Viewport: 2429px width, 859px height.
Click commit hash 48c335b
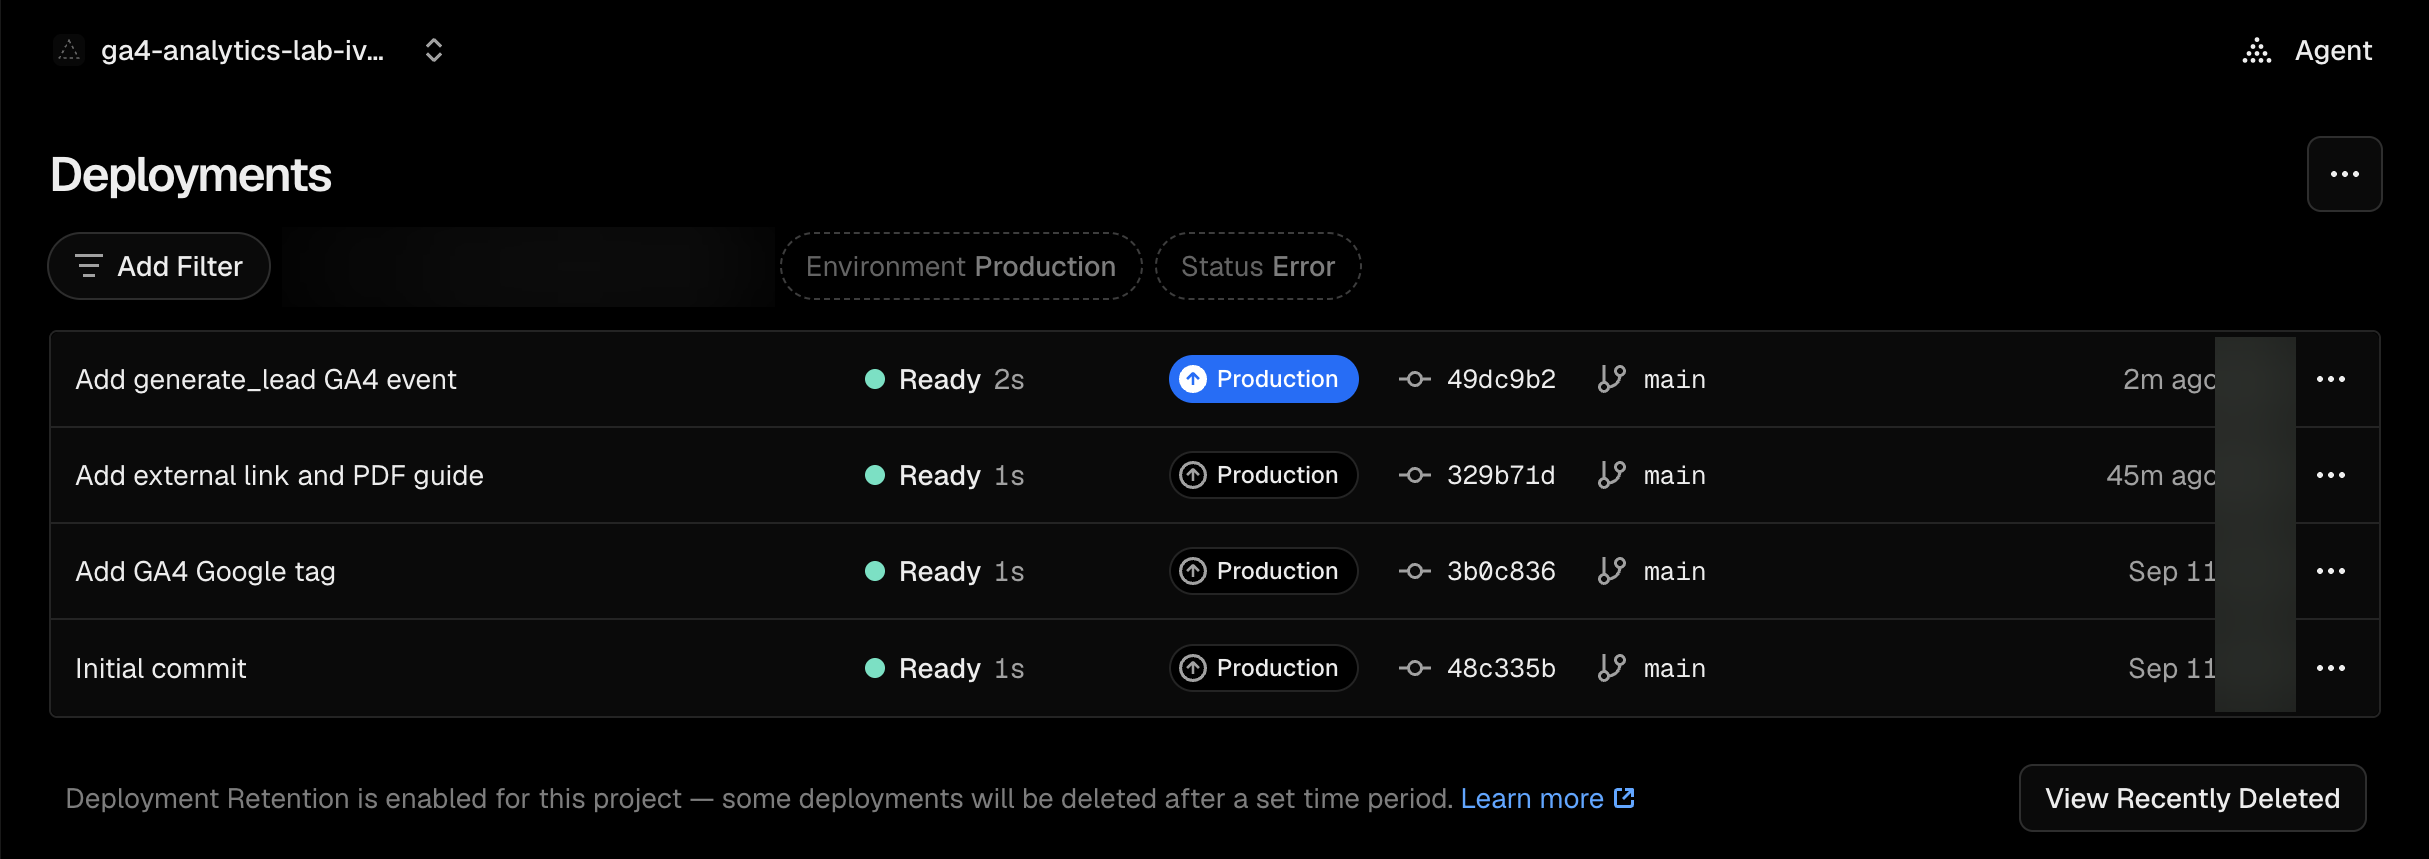1501,668
